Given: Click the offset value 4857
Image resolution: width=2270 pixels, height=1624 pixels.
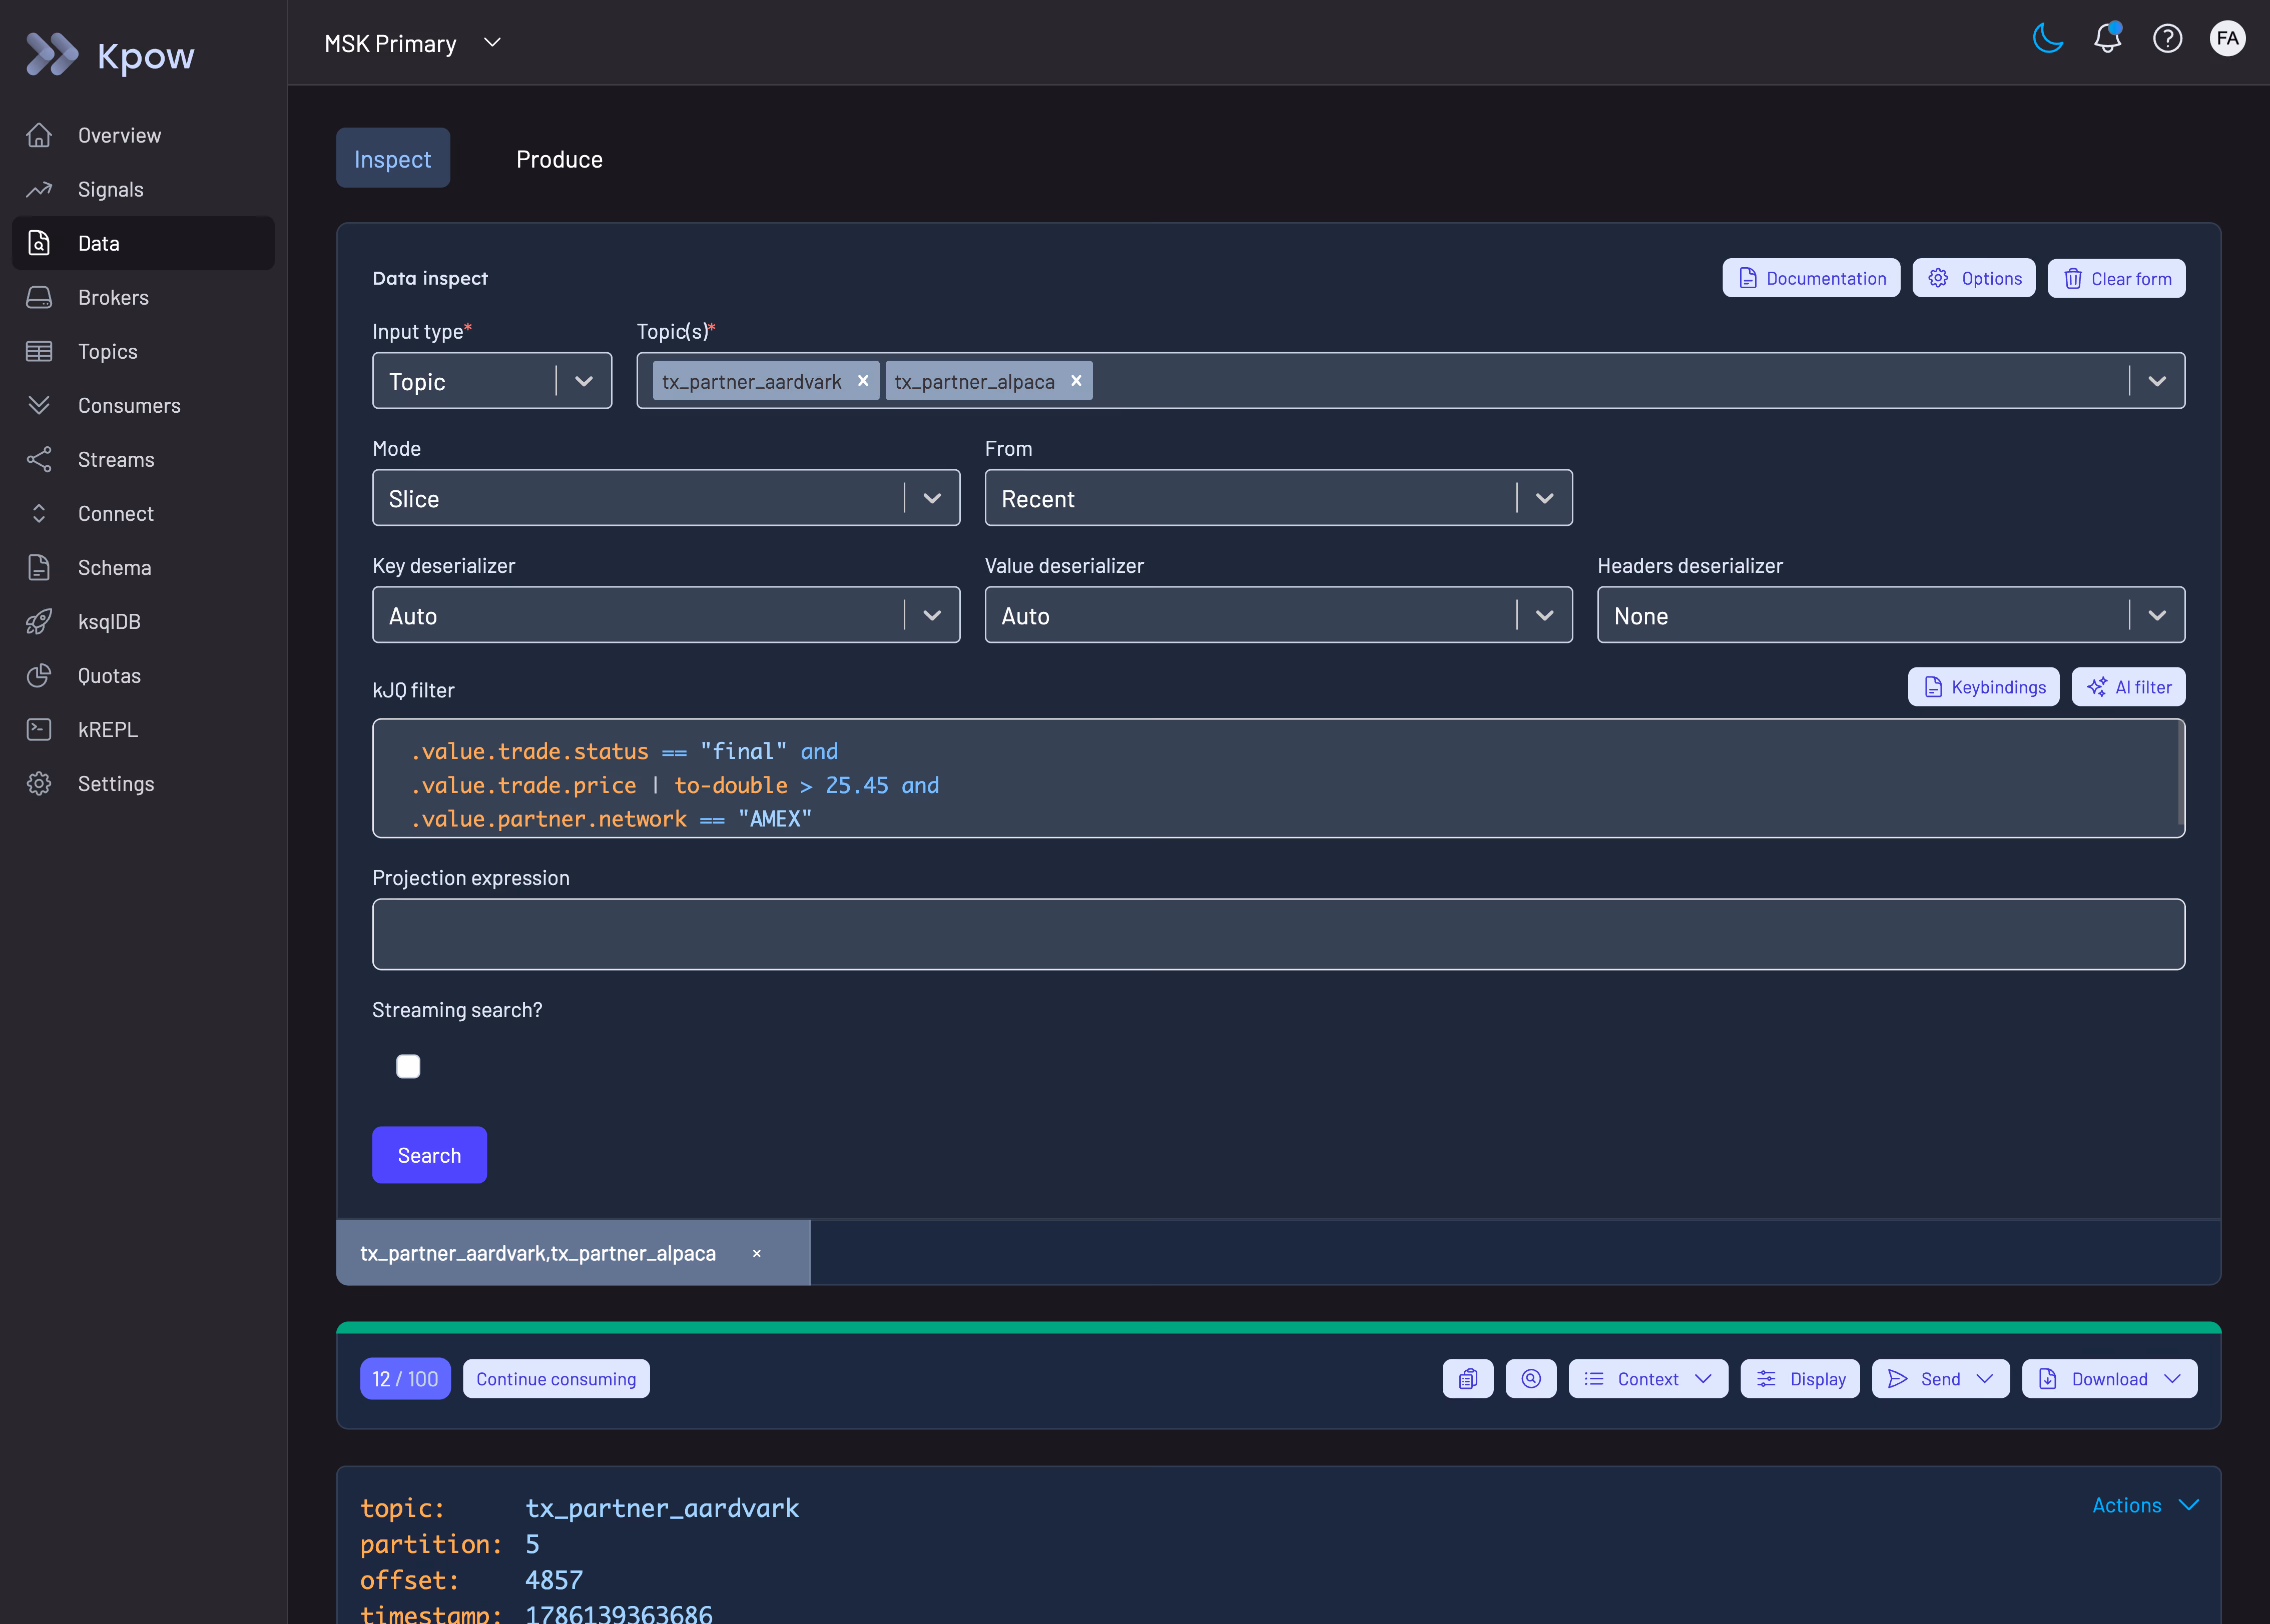Looking at the screenshot, I should pyautogui.click(x=554, y=1580).
